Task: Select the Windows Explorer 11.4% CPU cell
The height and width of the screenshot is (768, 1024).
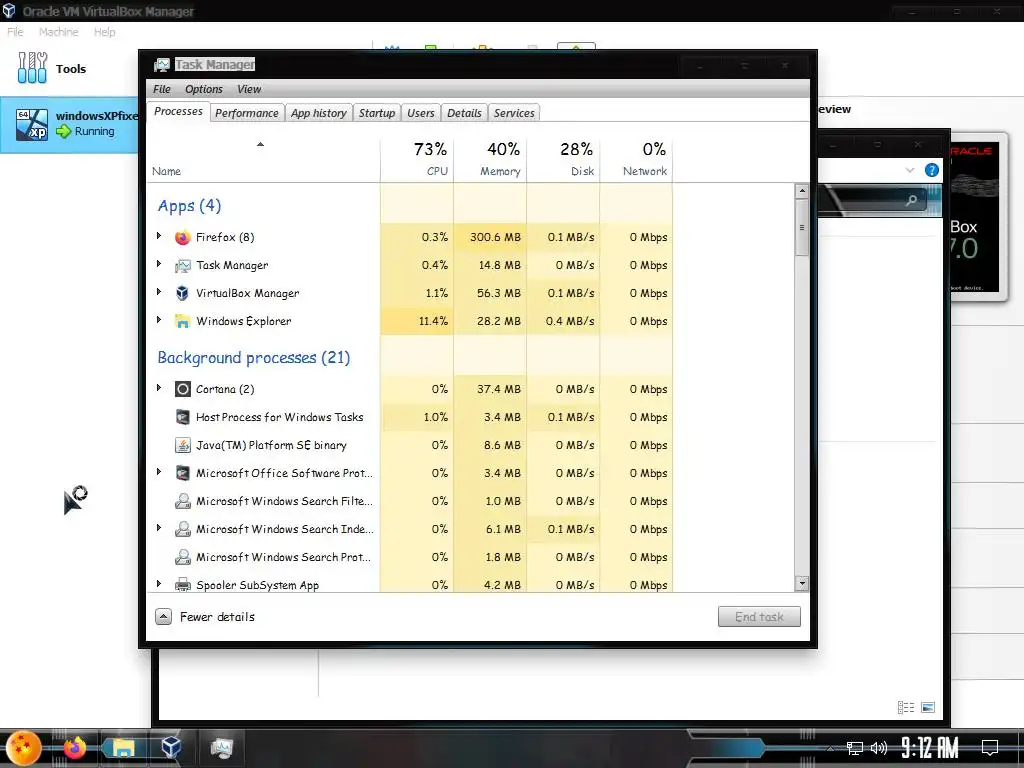Action: pos(417,321)
